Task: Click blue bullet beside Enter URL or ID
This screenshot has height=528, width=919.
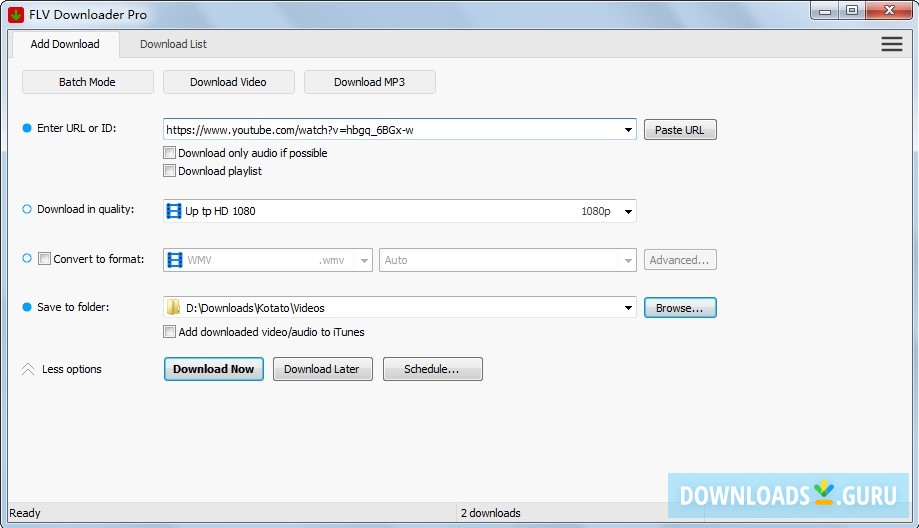Action: point(26,128)
